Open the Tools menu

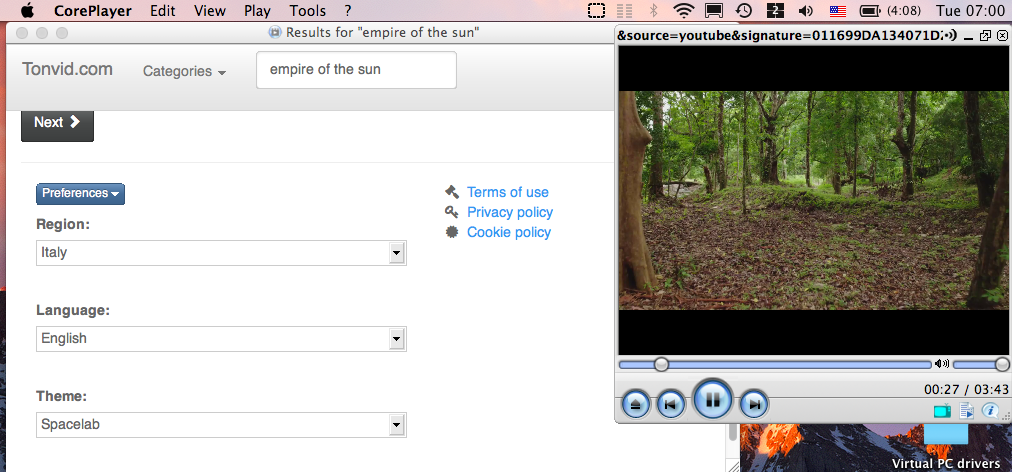308,11
